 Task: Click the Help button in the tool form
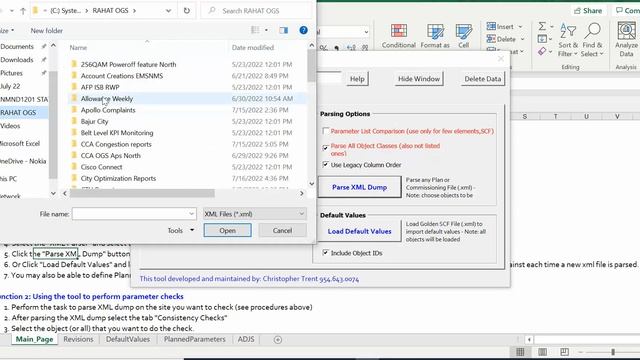tap(357, 79)
